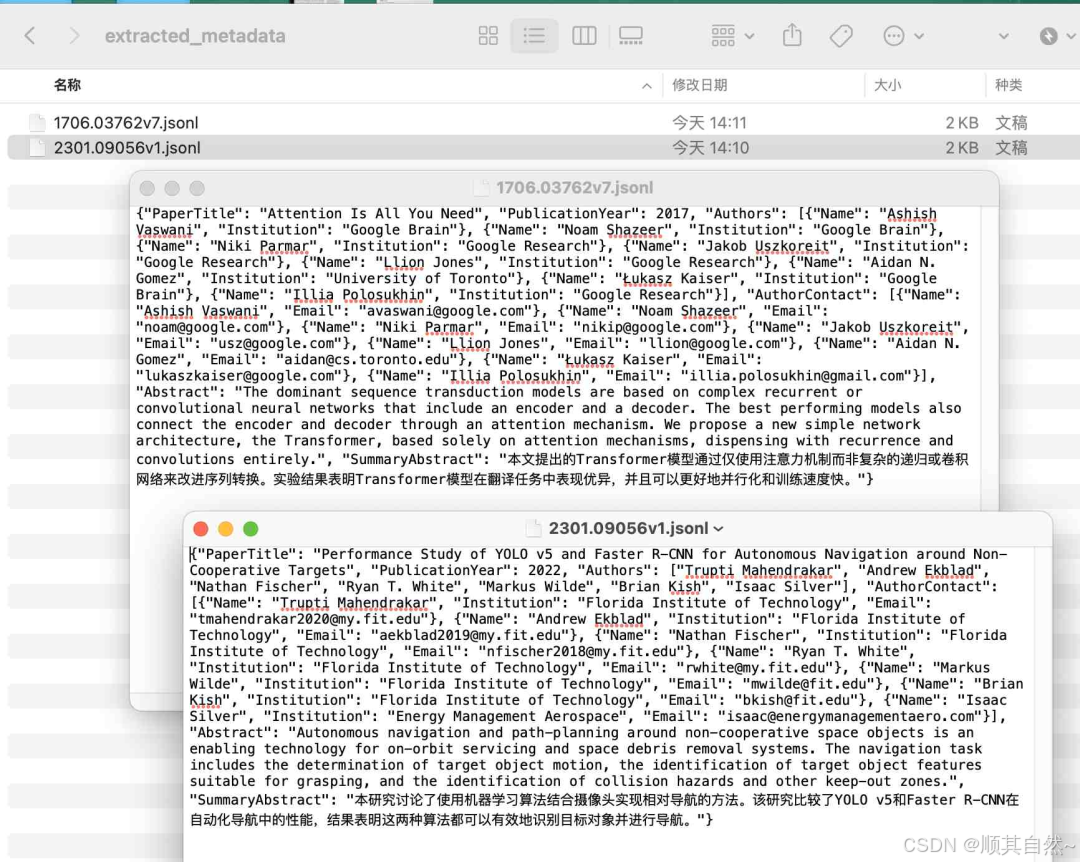Click document proxy icon in 1706.03762v7.jsonl title
1080x862 pixels.
tap(481, 187)
